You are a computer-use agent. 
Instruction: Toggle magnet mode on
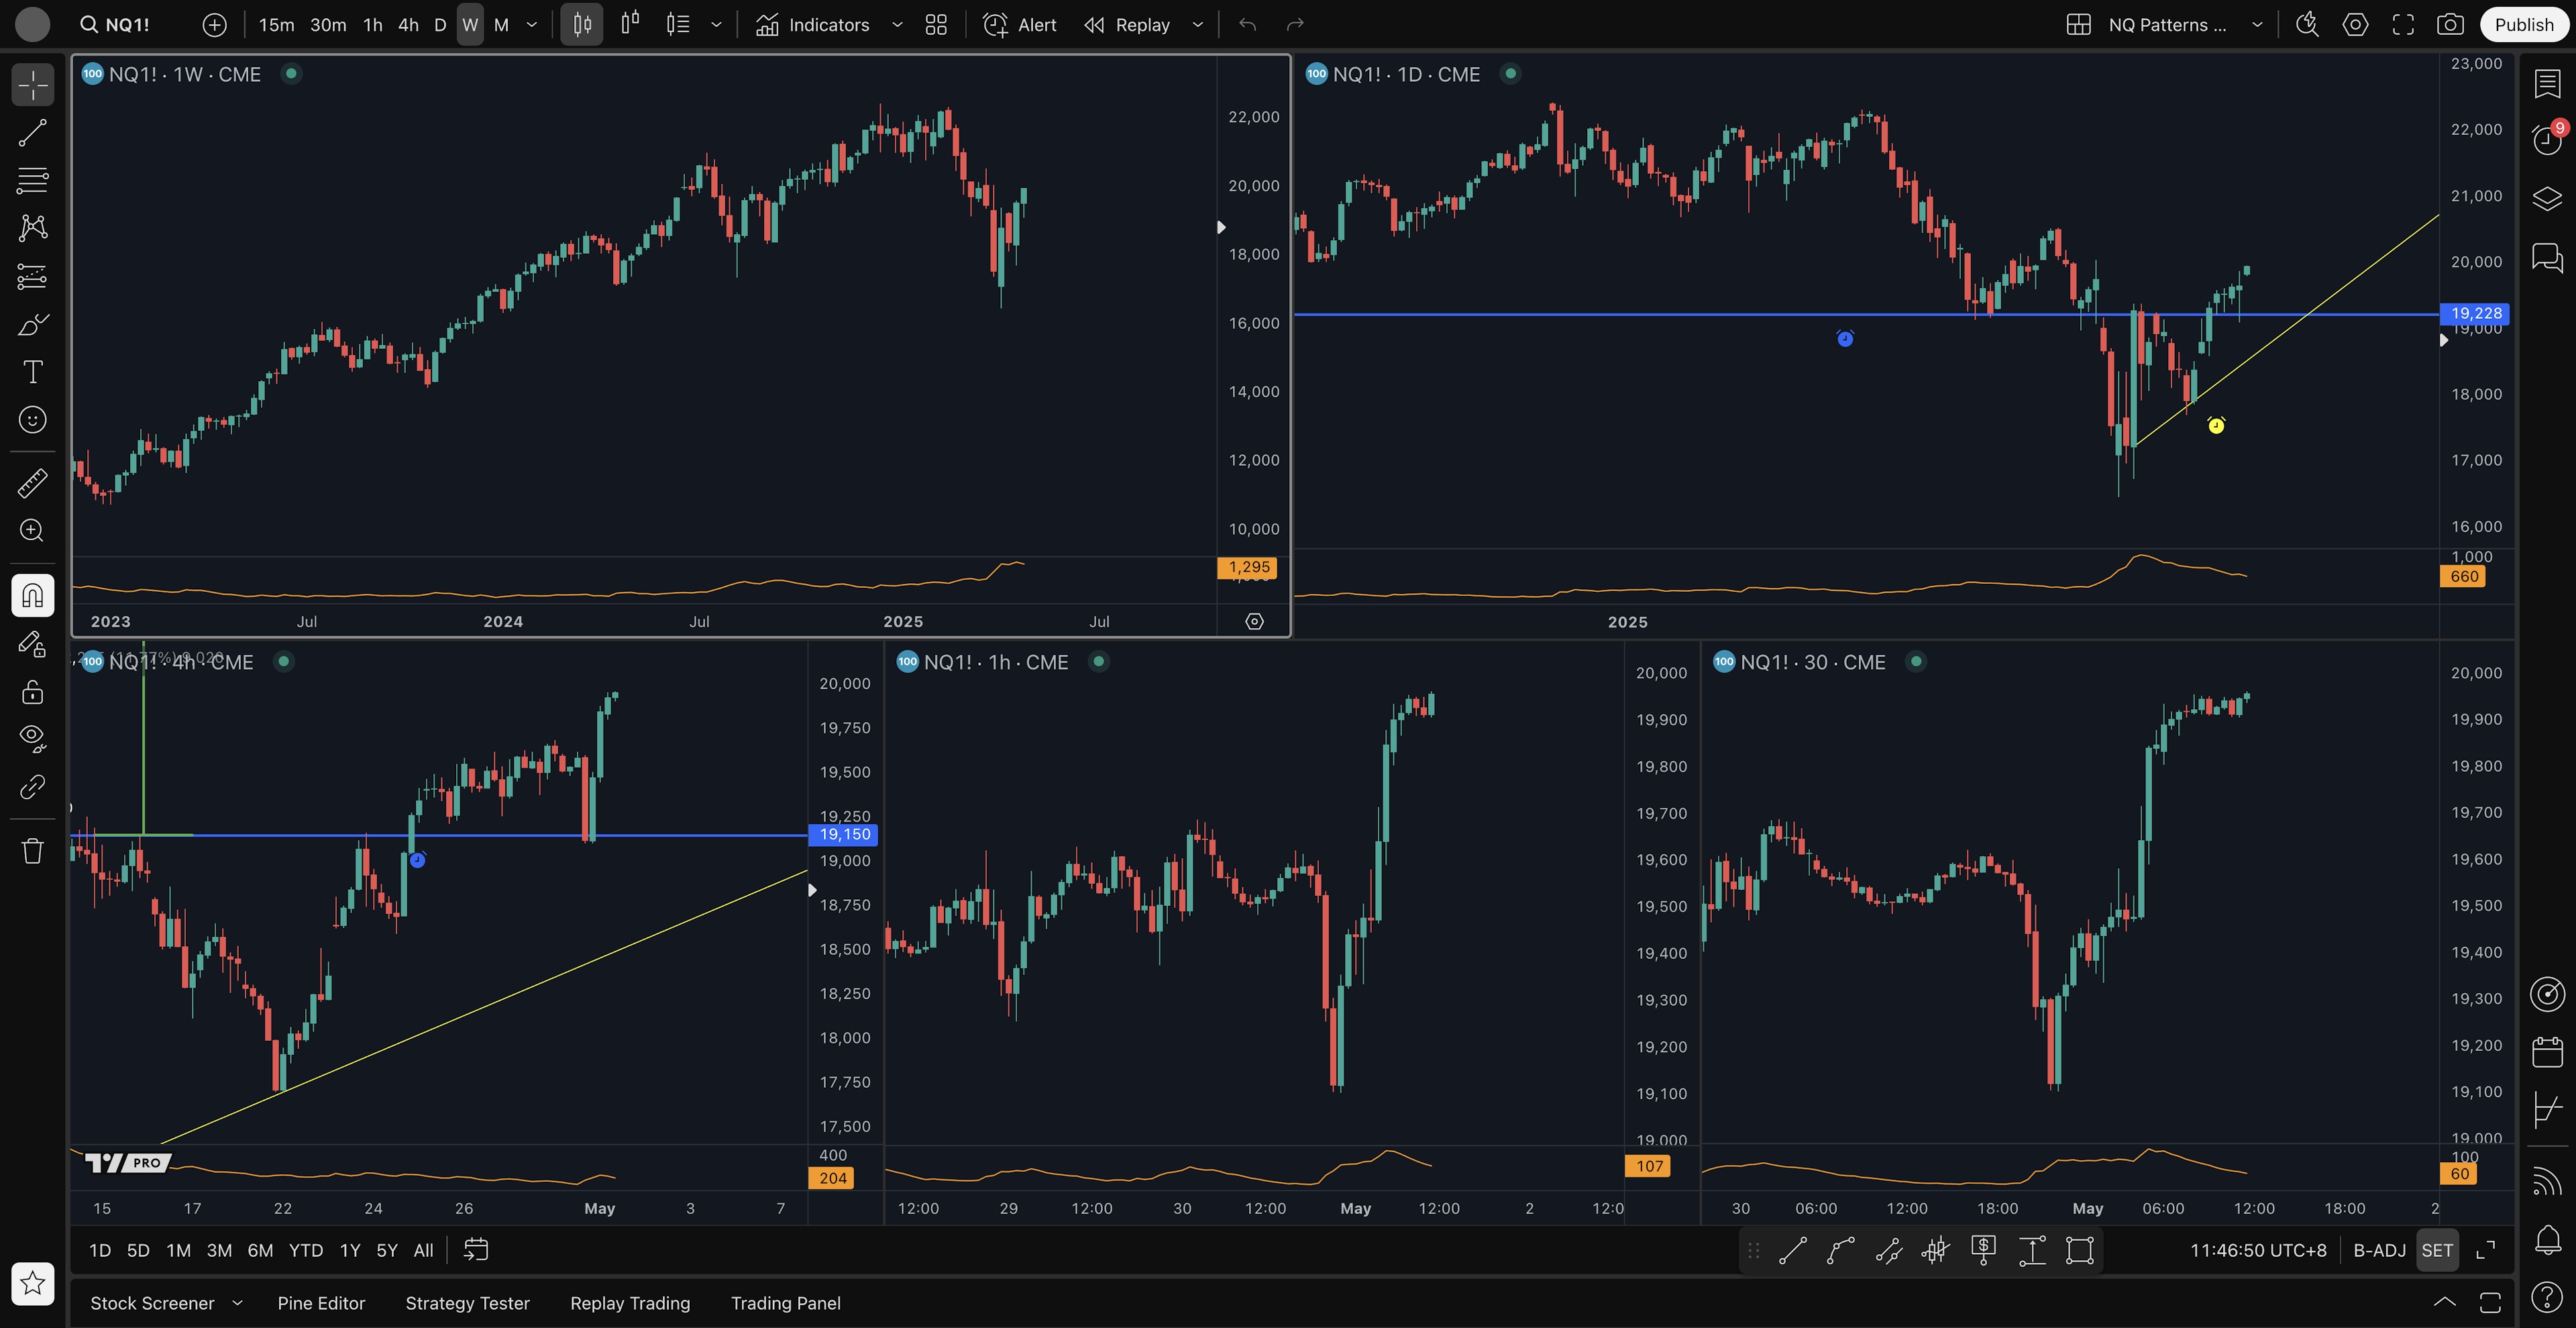coord(32,596)
